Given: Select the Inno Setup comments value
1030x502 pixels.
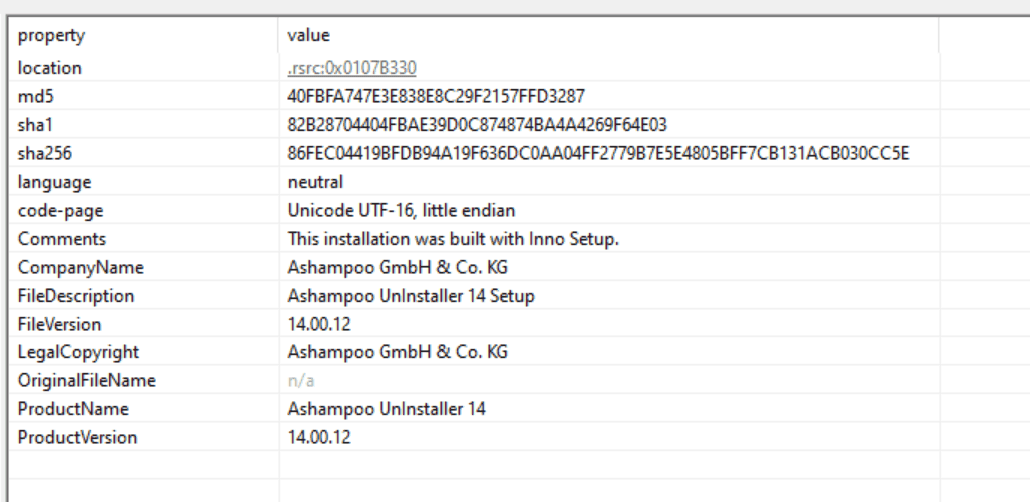Looking at the screenshot, I should [453, 239].
